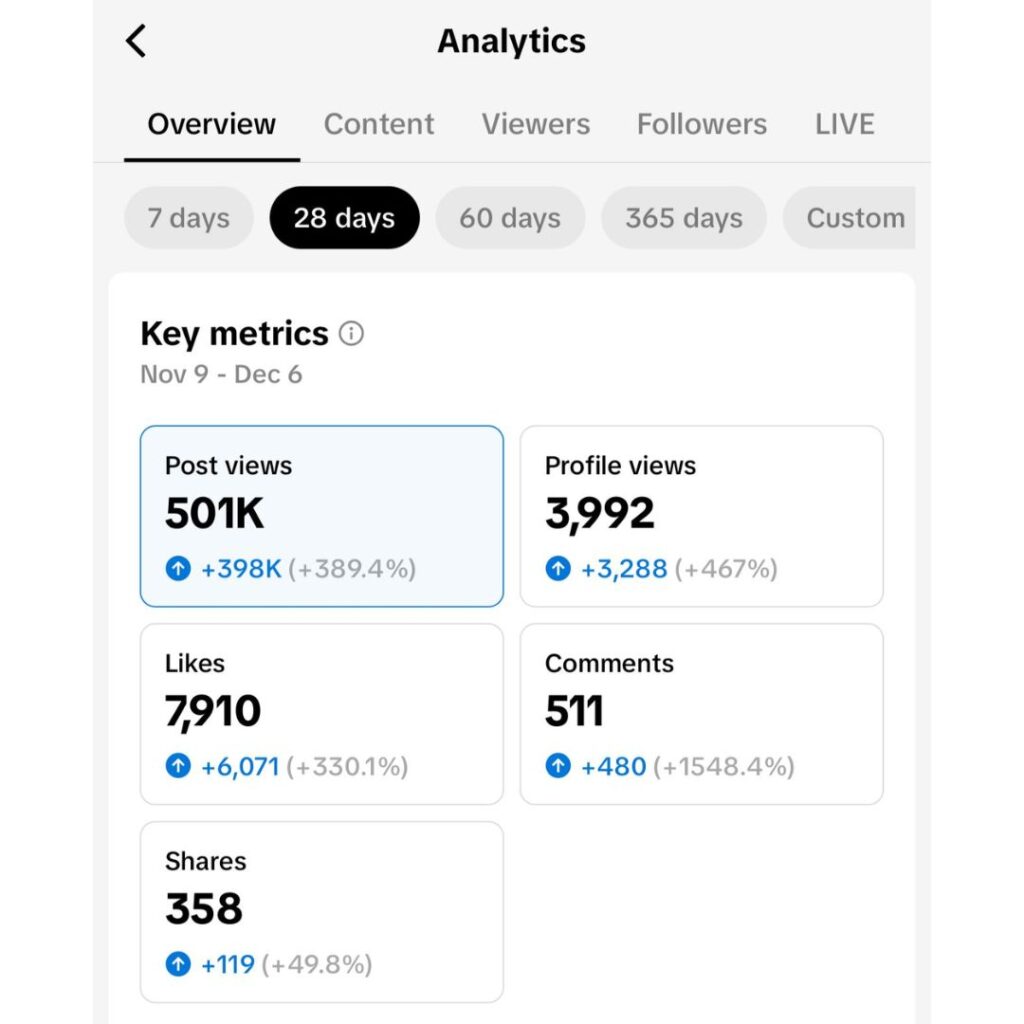Tap the Profile views up-arrow icon
Screen dimensions: 1024x1024
557,569
